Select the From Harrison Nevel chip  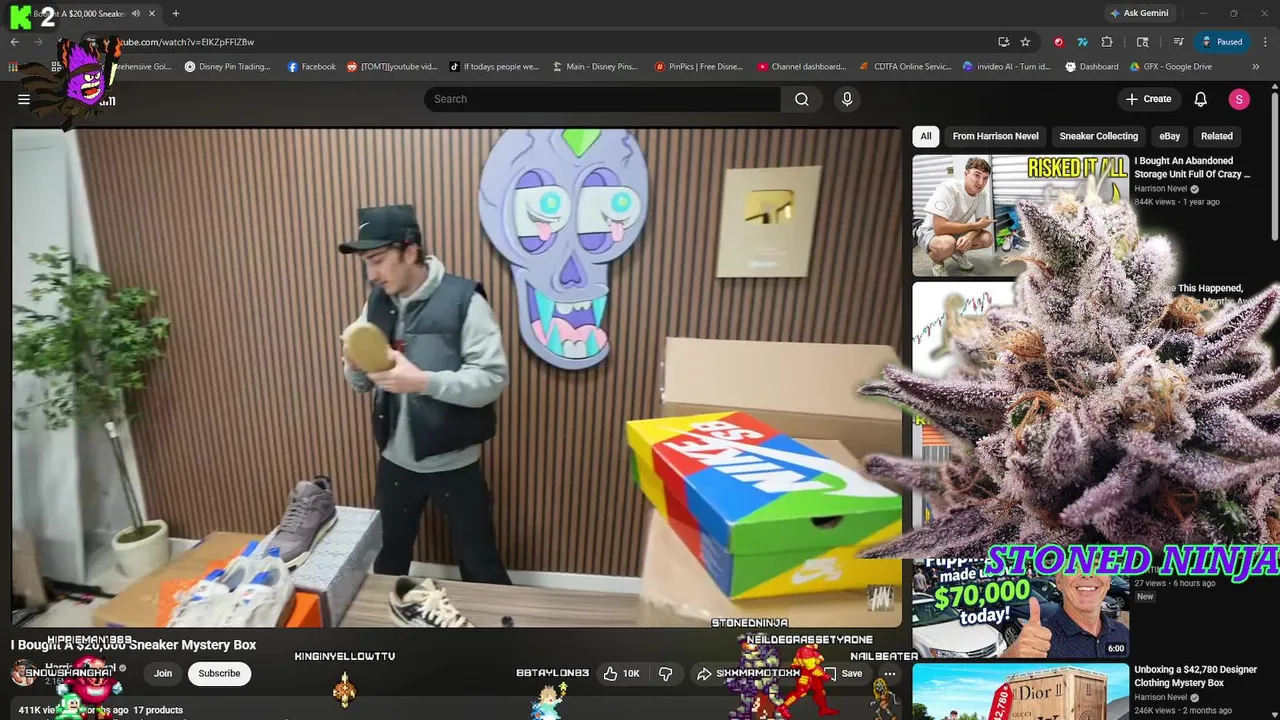coord(995,136)
